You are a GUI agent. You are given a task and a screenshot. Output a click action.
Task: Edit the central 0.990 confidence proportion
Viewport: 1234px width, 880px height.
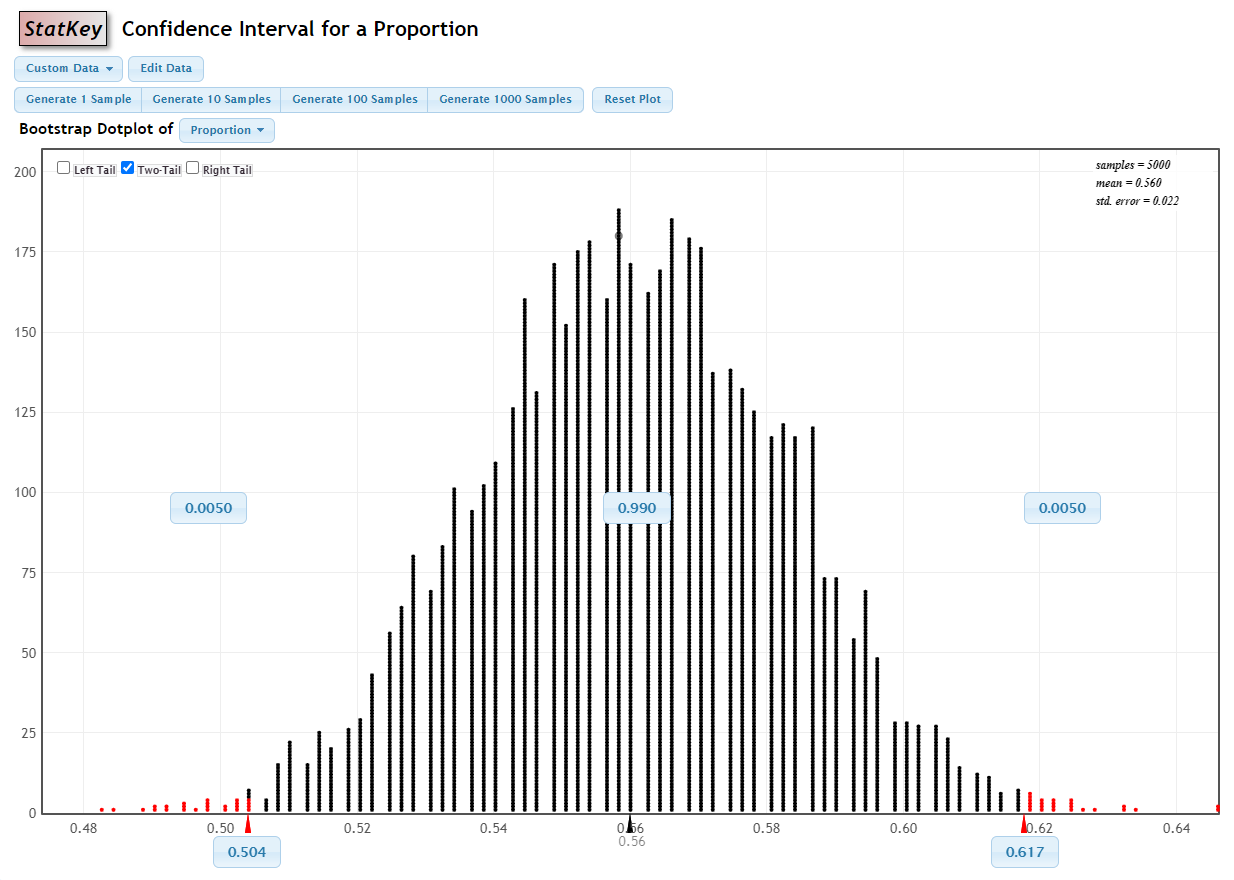[x=636, y=508]
